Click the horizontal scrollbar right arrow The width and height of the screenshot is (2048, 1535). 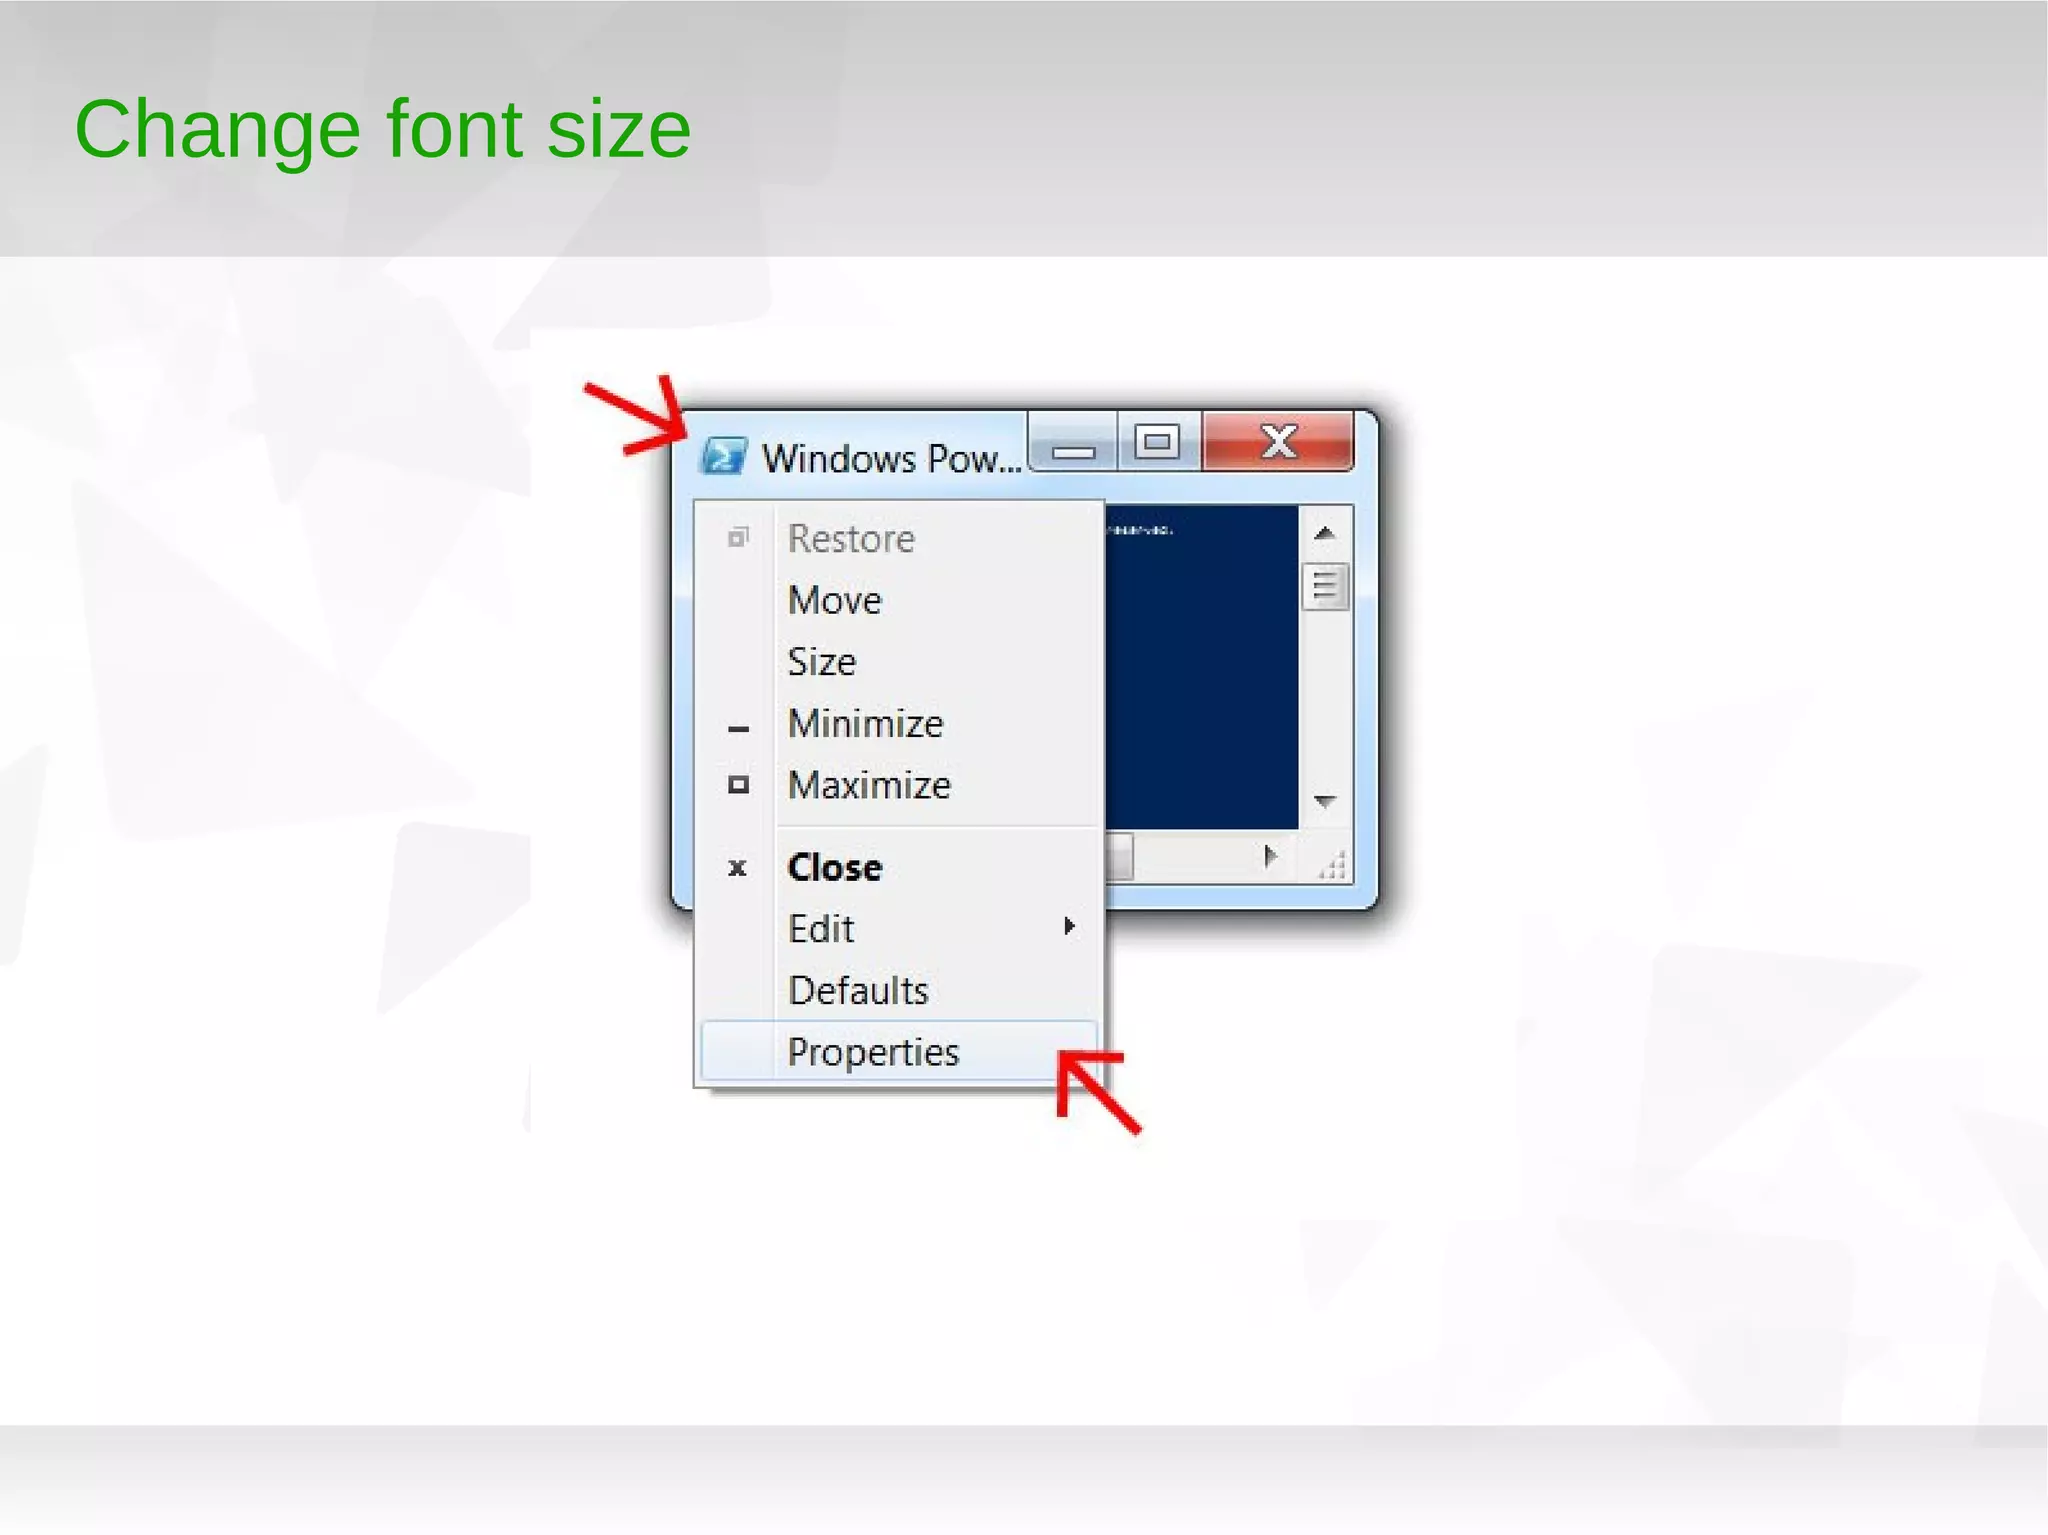[1270, 857]
